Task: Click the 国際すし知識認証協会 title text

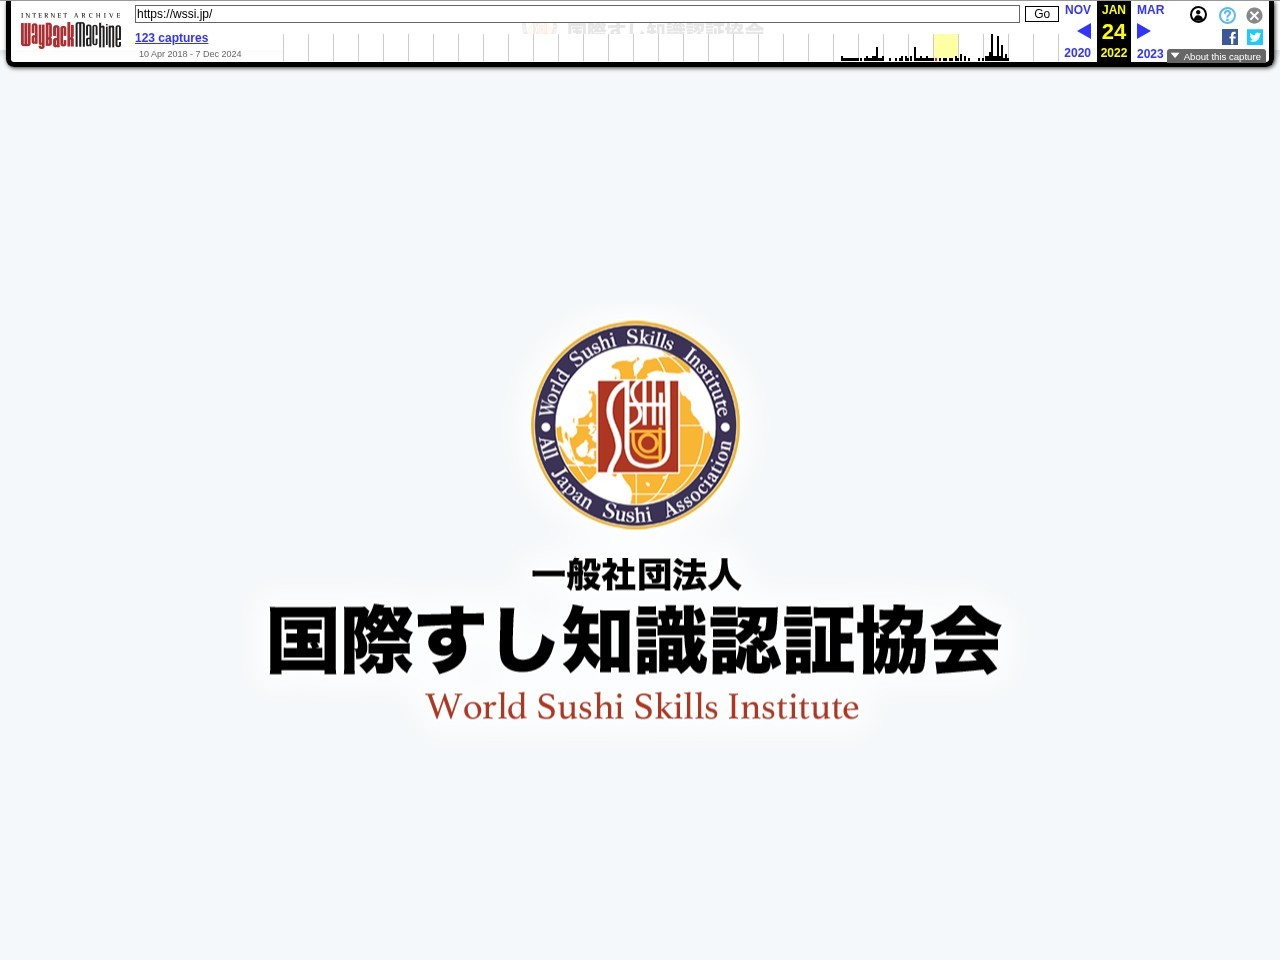Action: tap(635, 640)
